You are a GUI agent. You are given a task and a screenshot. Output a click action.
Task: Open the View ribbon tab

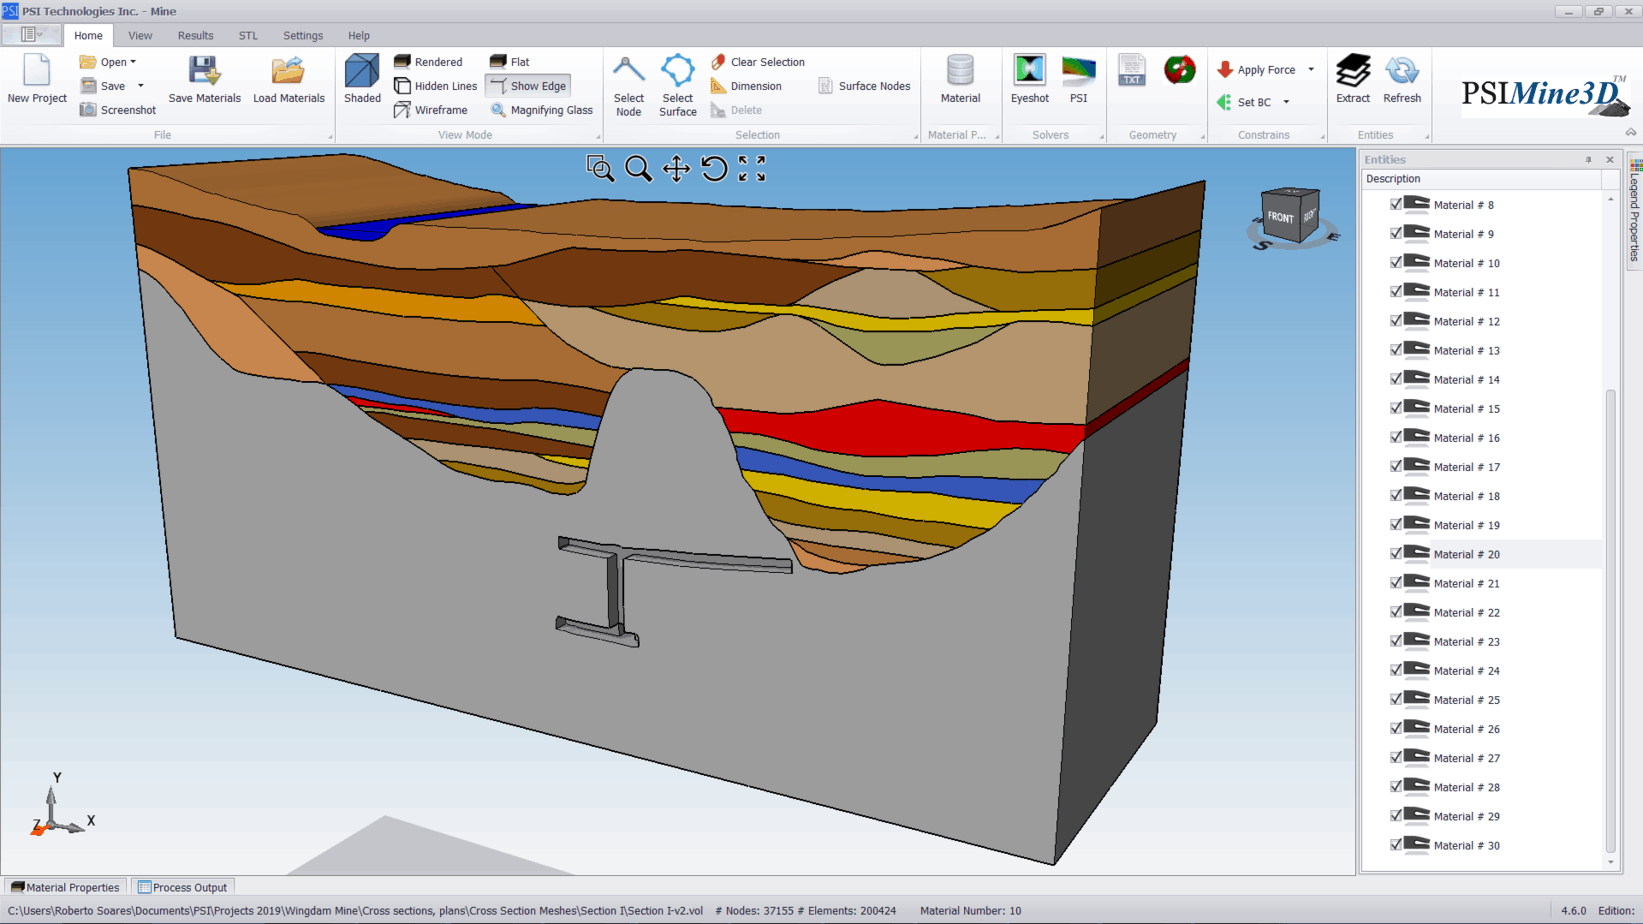click(x=140, y=35)
